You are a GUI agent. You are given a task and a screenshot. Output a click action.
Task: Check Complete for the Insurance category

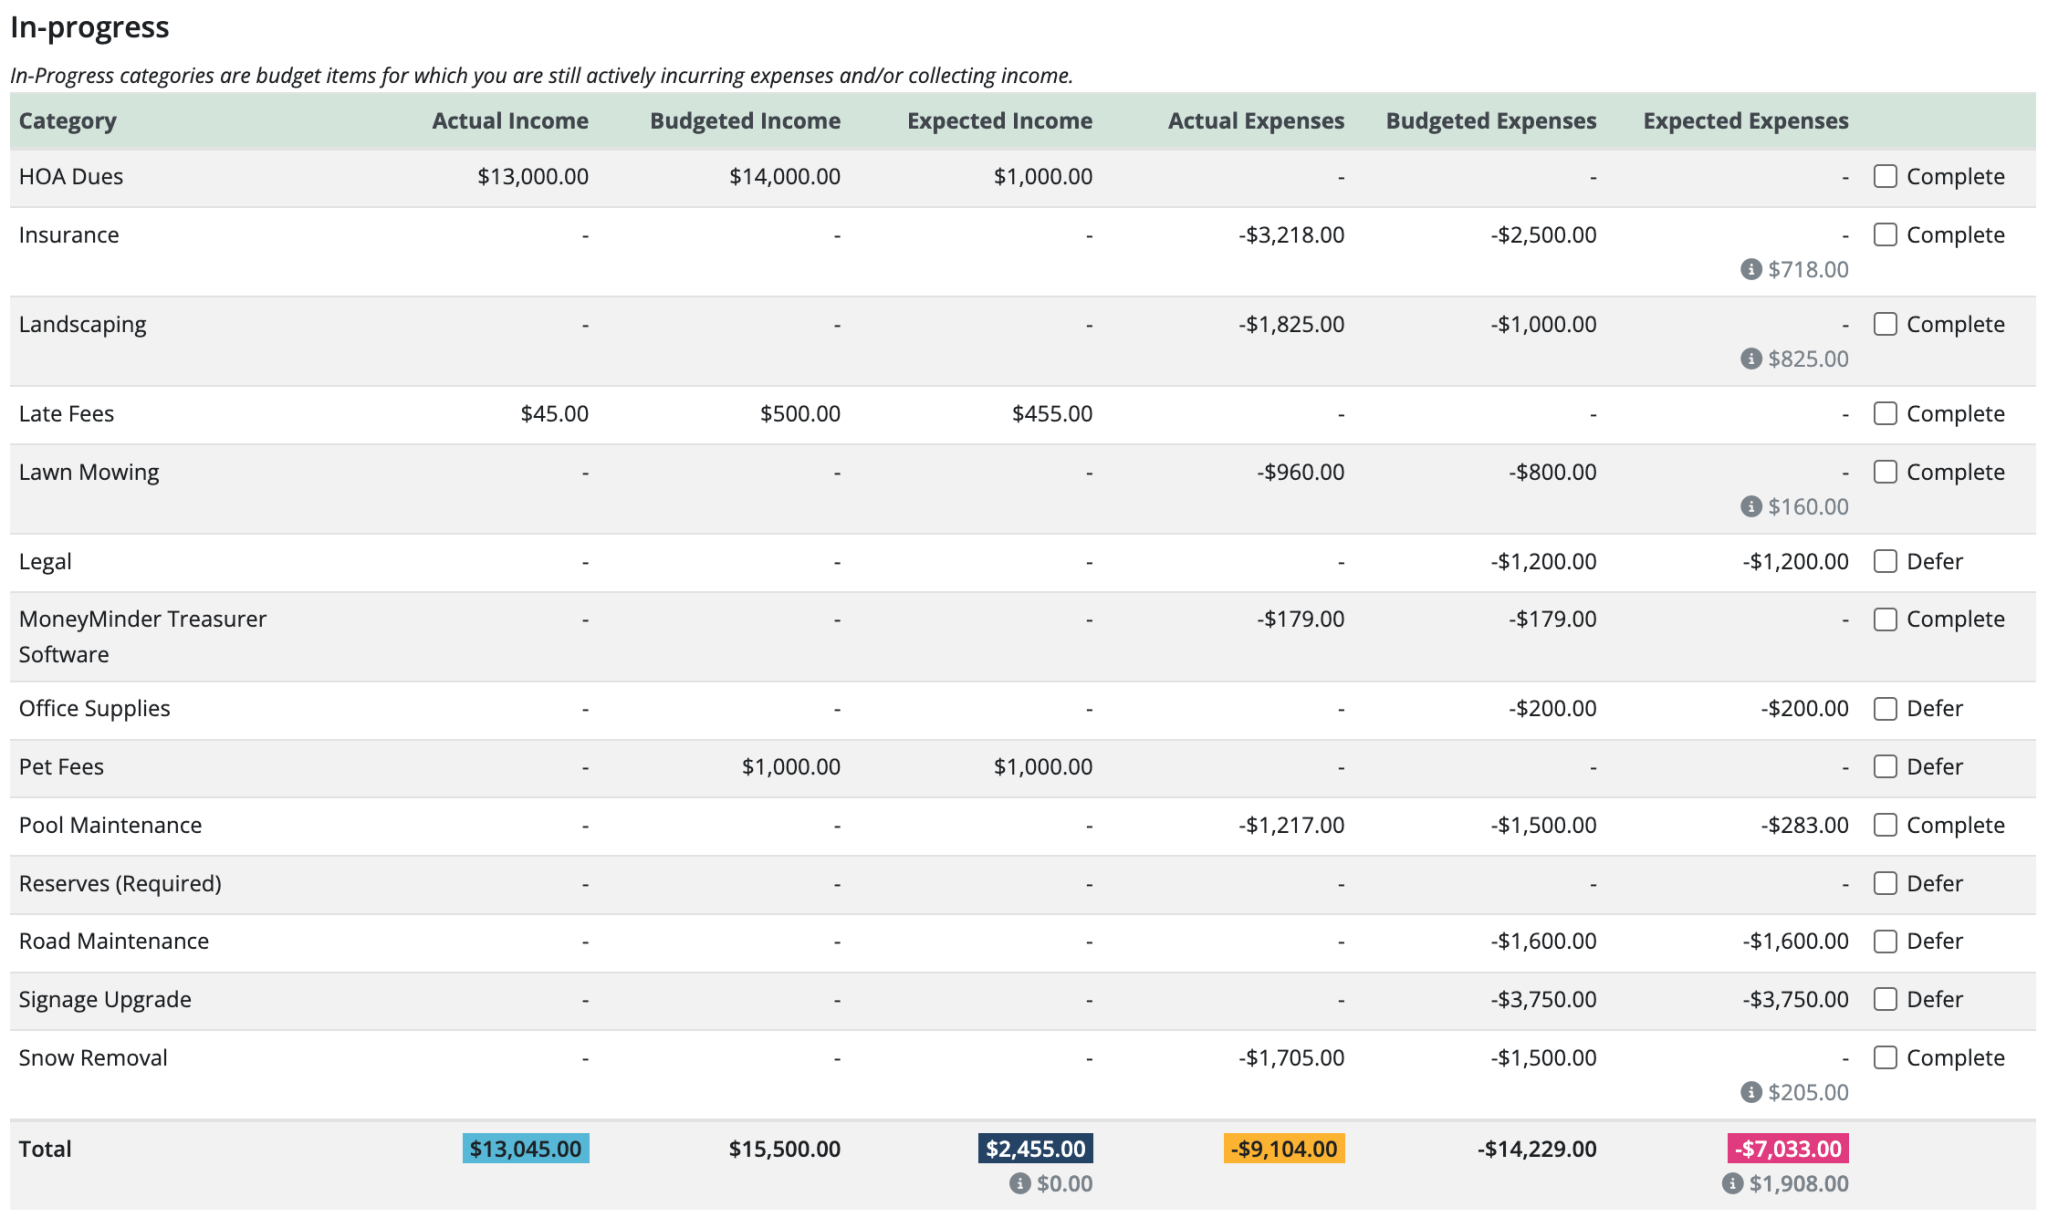(x=1886, y=235)
